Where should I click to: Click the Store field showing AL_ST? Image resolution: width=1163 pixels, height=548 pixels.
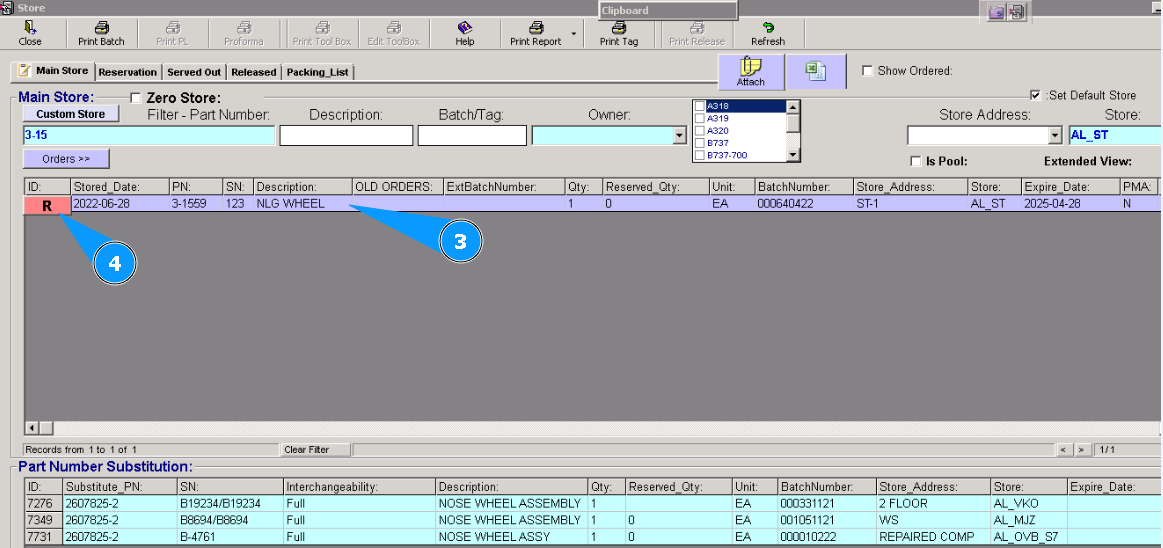tap(1115, 136)
